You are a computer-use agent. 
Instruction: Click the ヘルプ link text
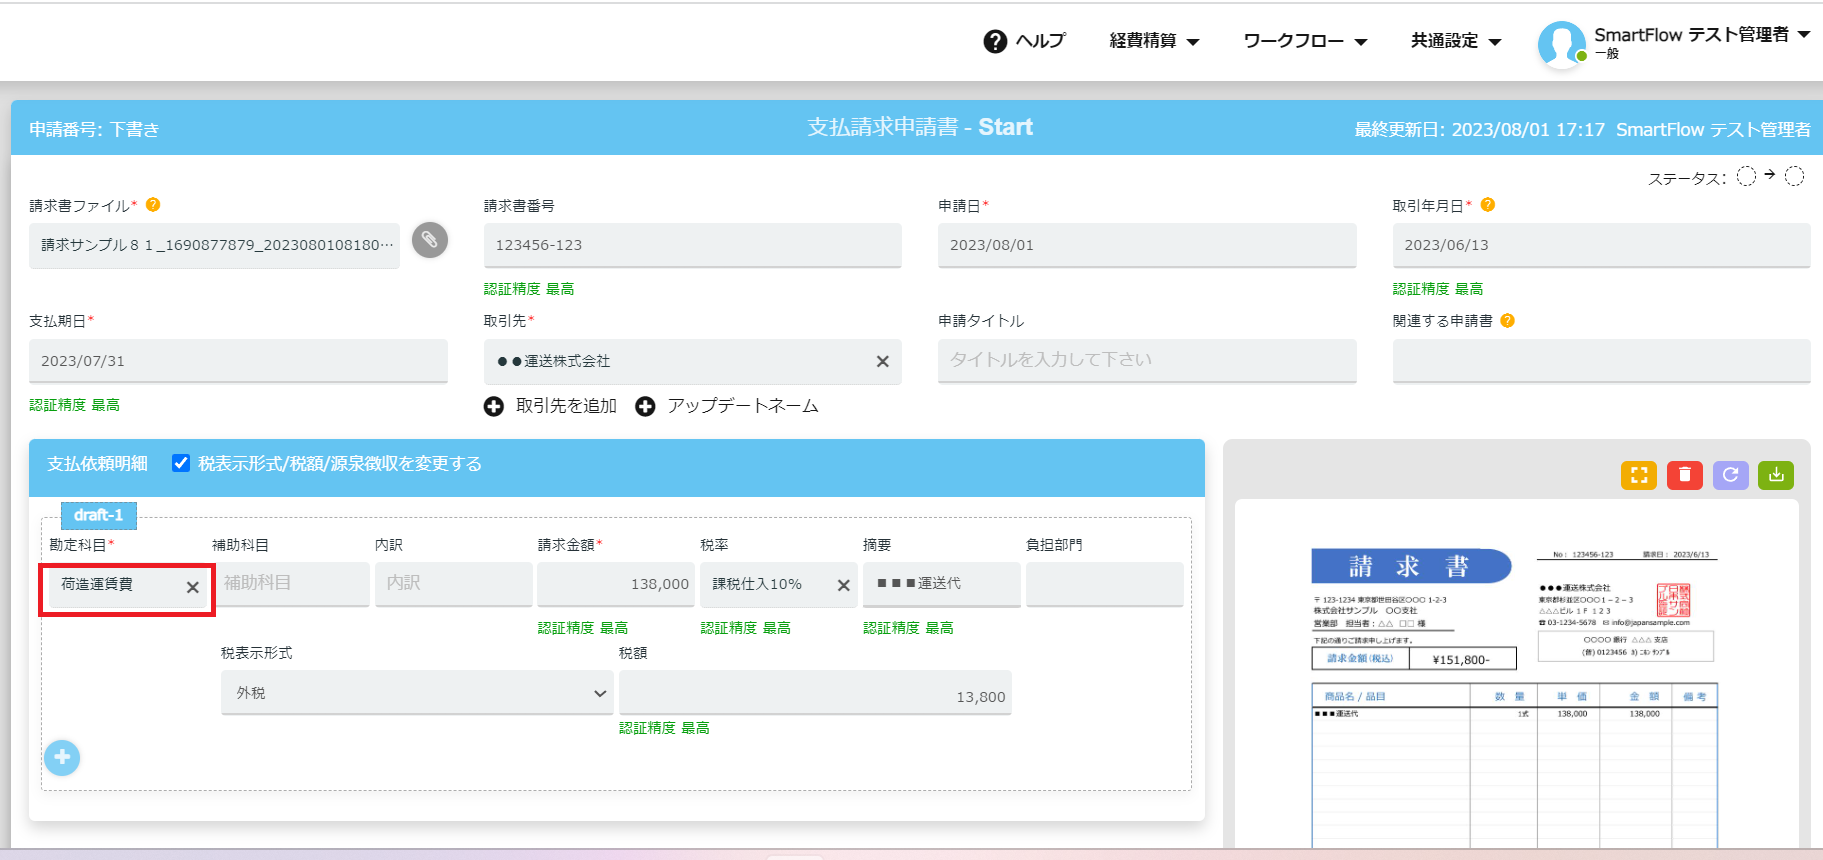[1040, 41]
